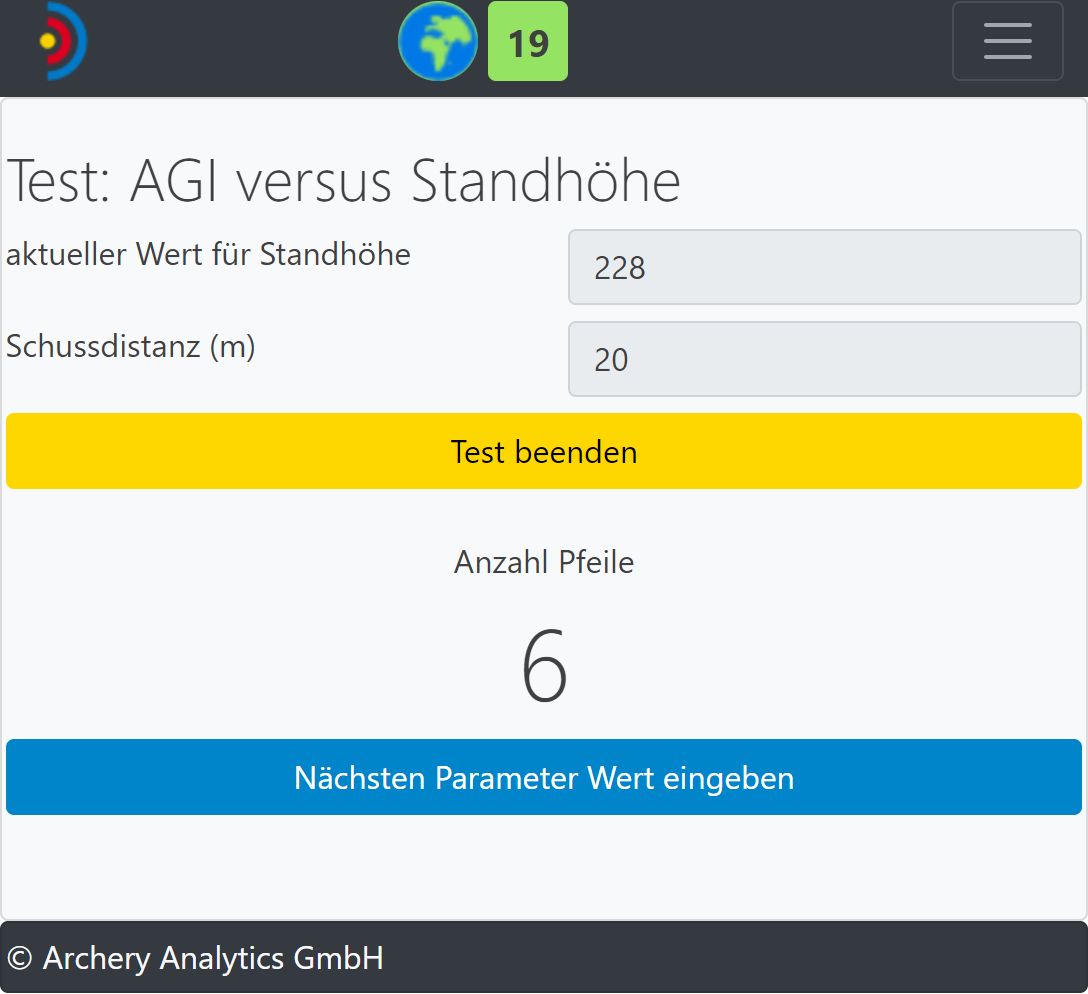Click the Anzahl Pfeile label
Viewport: 1088px width, 994px height.
(544, 562)
